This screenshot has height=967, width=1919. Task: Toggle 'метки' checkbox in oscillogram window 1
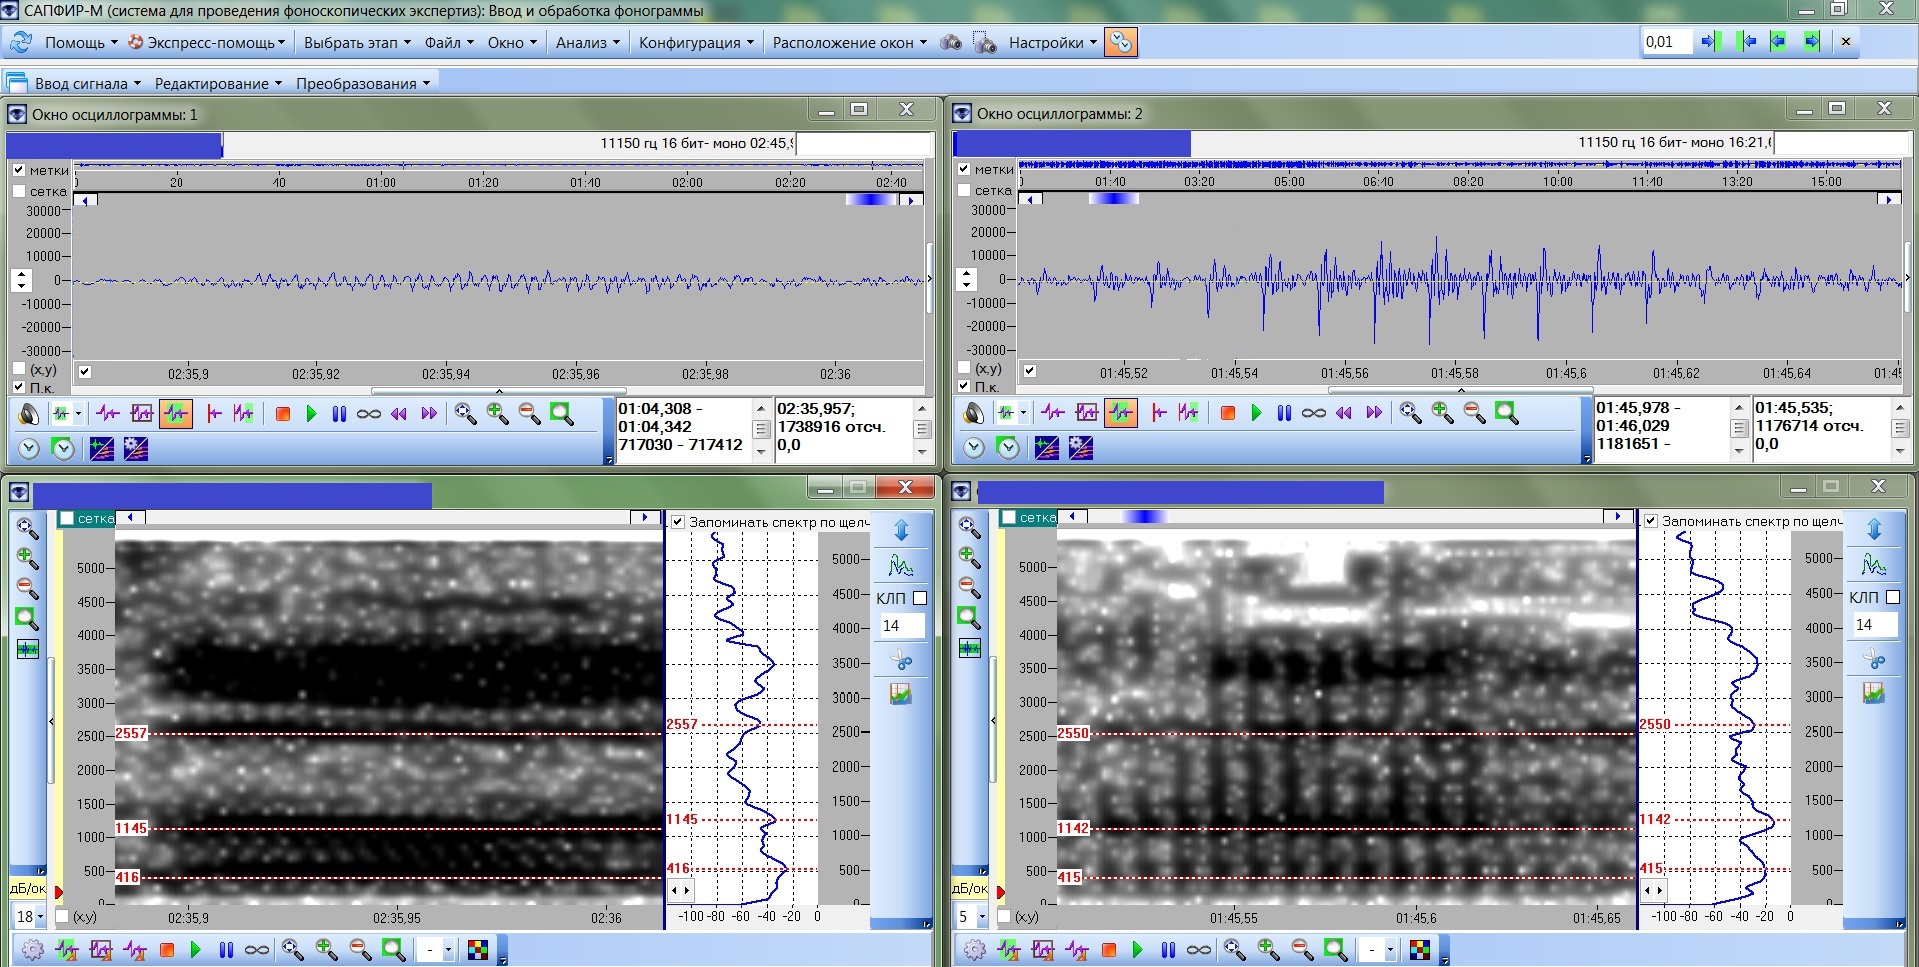click(x=19, y=170)
